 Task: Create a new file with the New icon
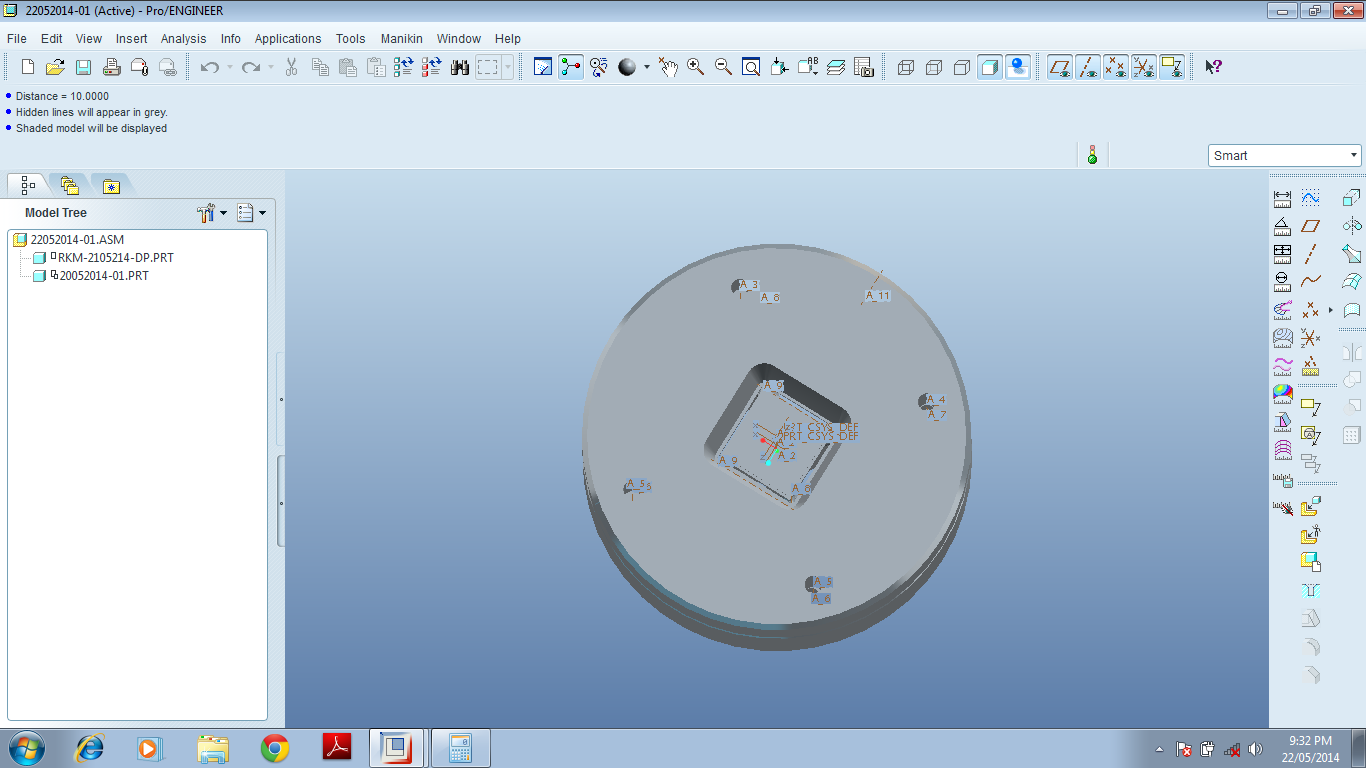pos(28,67)
